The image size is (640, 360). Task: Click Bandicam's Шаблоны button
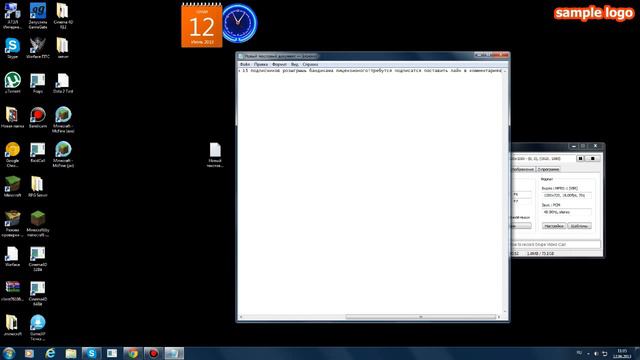click(x=579, y=226)
